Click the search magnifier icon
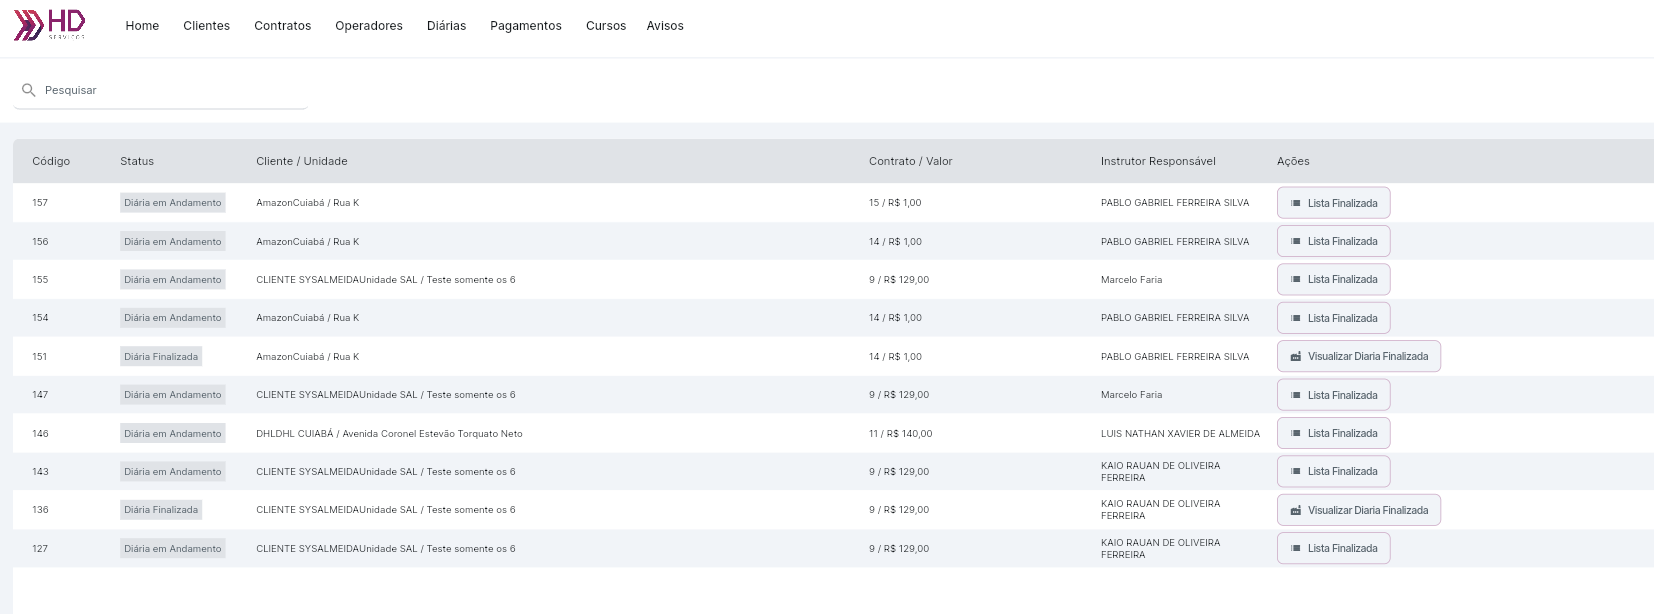The height and width of the screenshot is (614, 1654). 29,90
